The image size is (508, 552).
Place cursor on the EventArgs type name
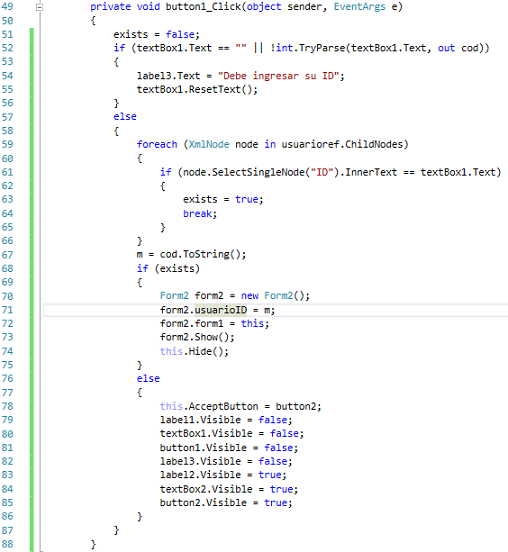coord(359,7)
